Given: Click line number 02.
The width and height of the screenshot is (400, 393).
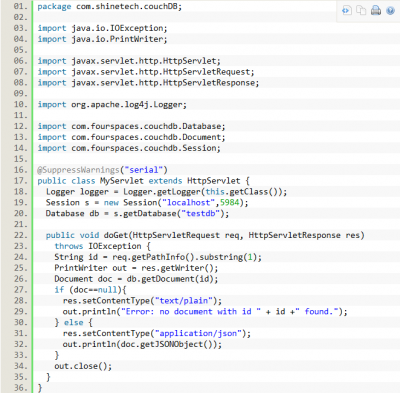Looking at the screenshot, I should point(21,17).
